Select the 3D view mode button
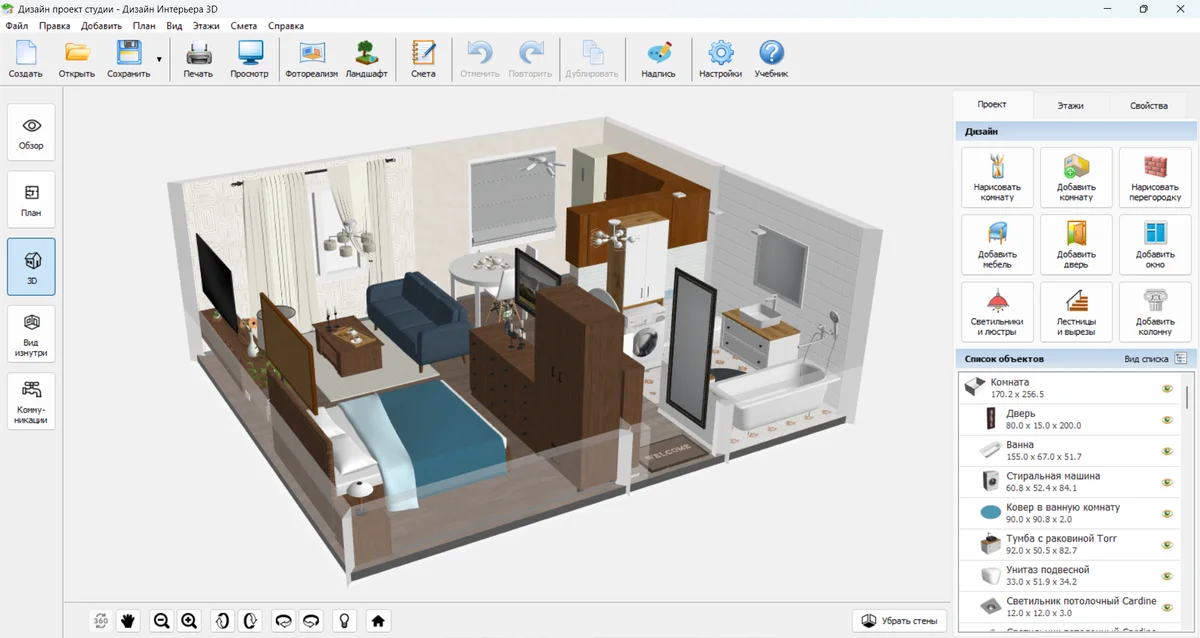Viewport: 1200px width, 638px height. point(31,267)
